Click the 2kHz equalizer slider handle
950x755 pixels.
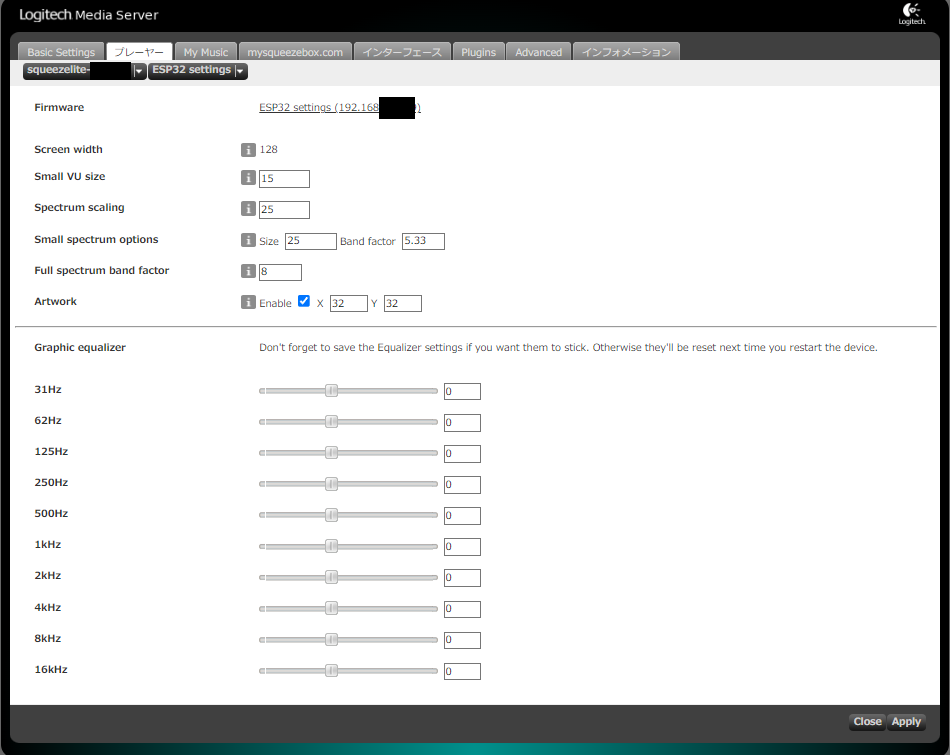pos(331,577)
